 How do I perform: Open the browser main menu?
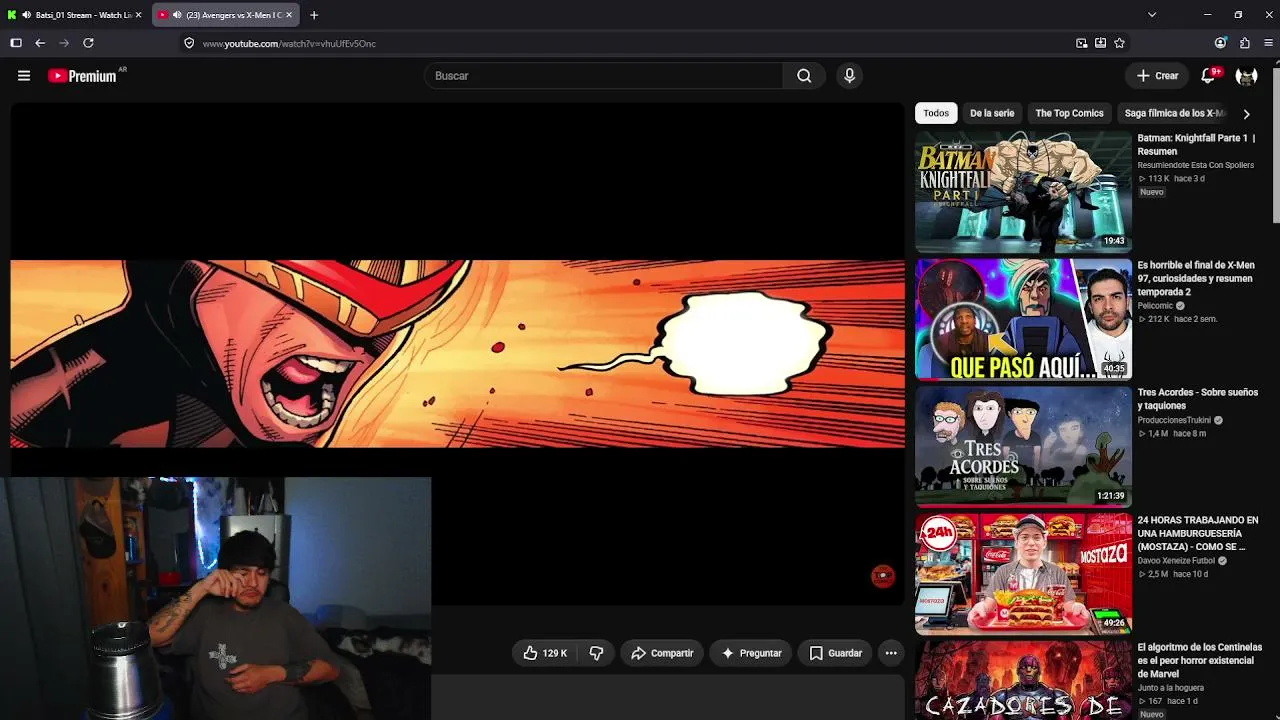click(1269, 43)
